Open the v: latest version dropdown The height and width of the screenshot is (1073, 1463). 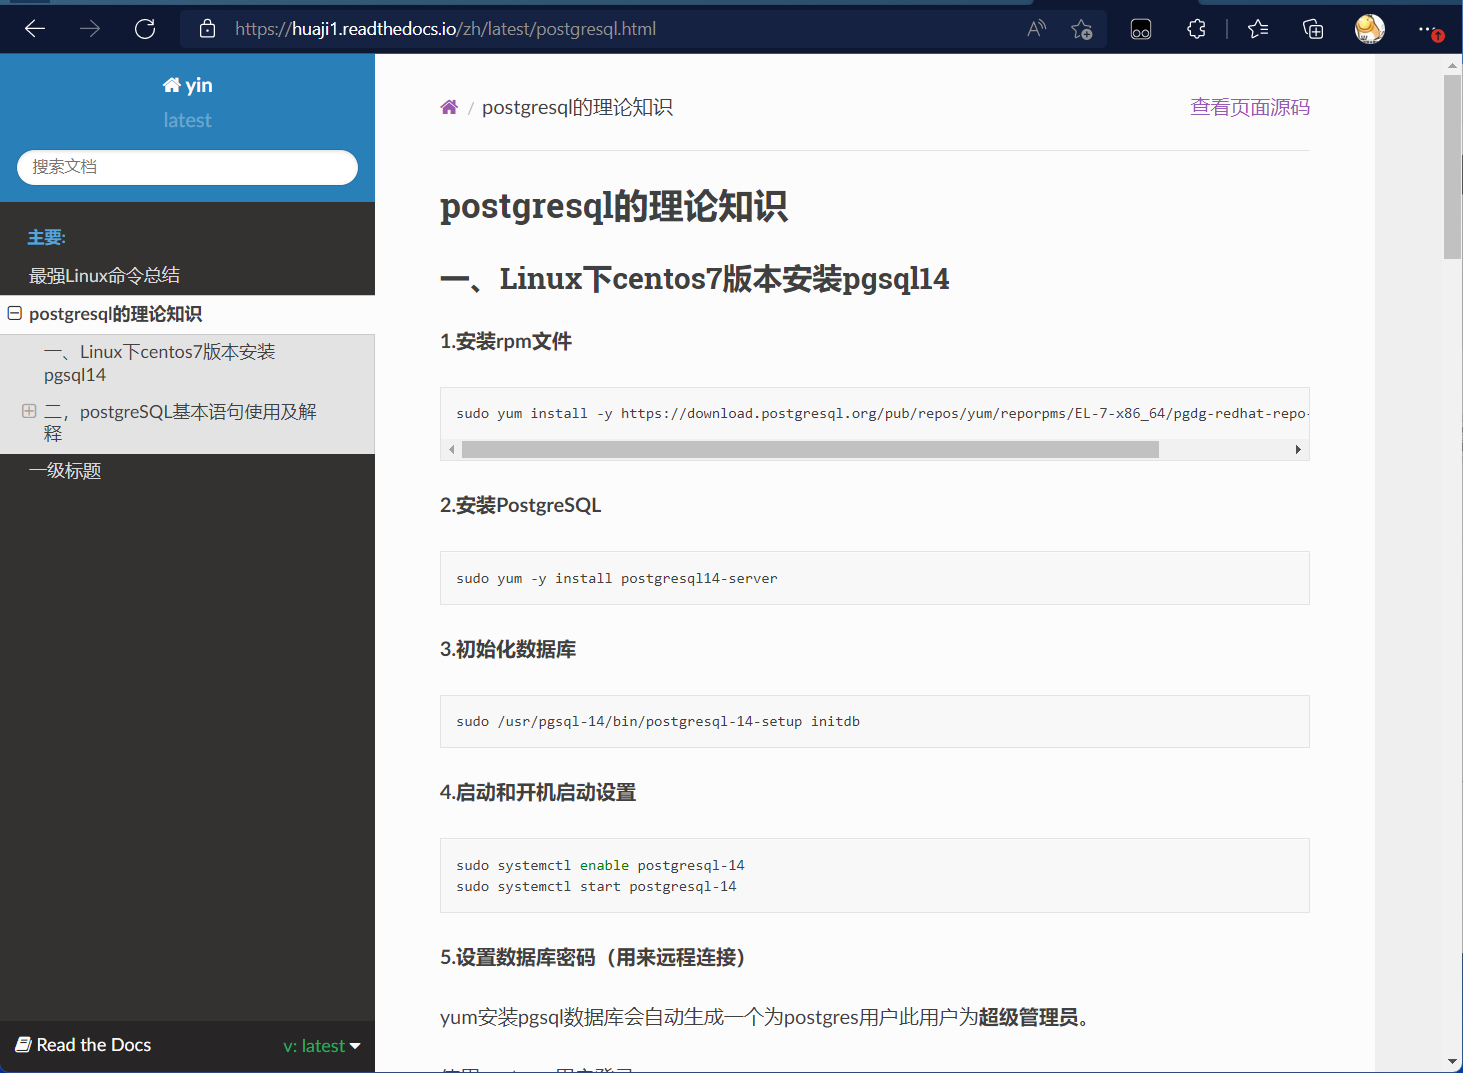(321, 1046)
